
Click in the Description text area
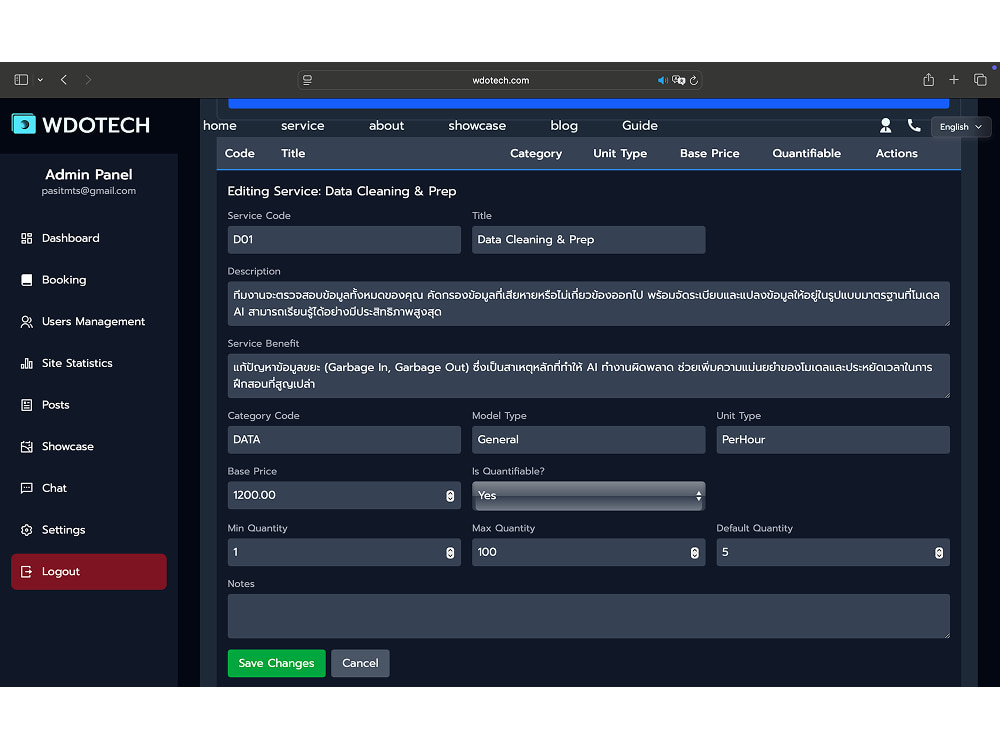pos(588,304)
